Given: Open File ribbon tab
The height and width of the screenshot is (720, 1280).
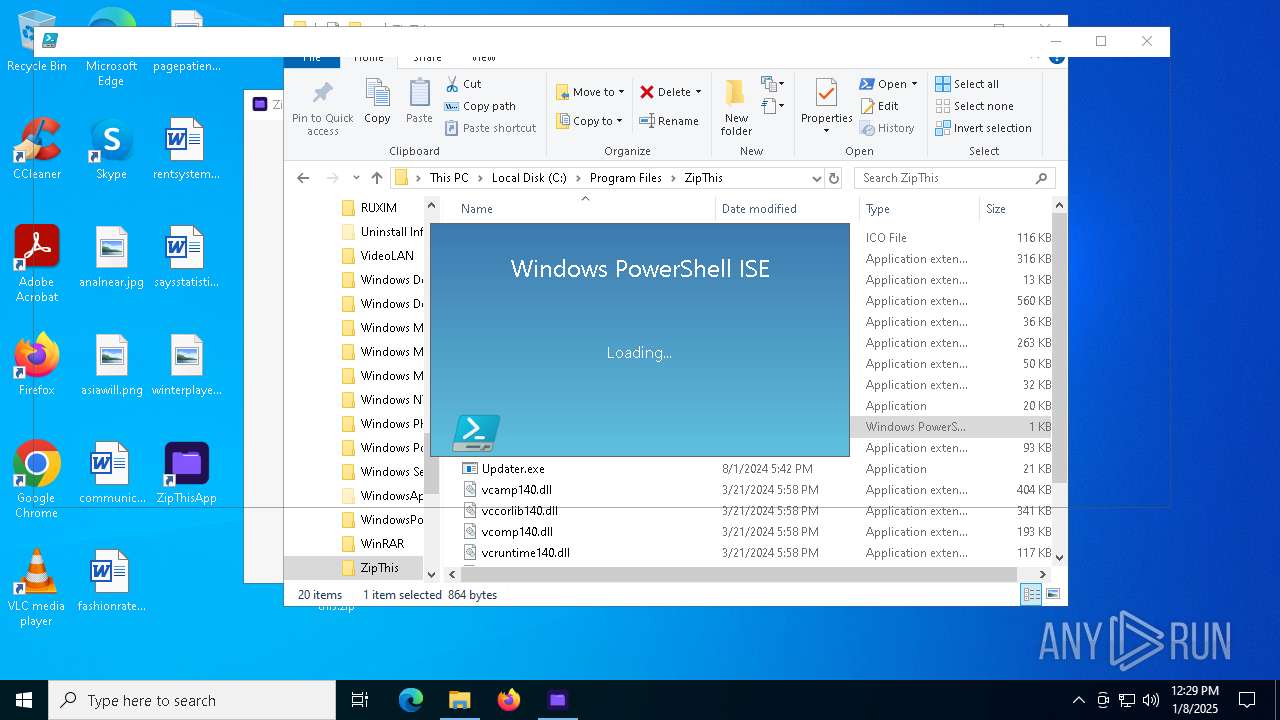Looking at the screenshot, I should point(312,58).
